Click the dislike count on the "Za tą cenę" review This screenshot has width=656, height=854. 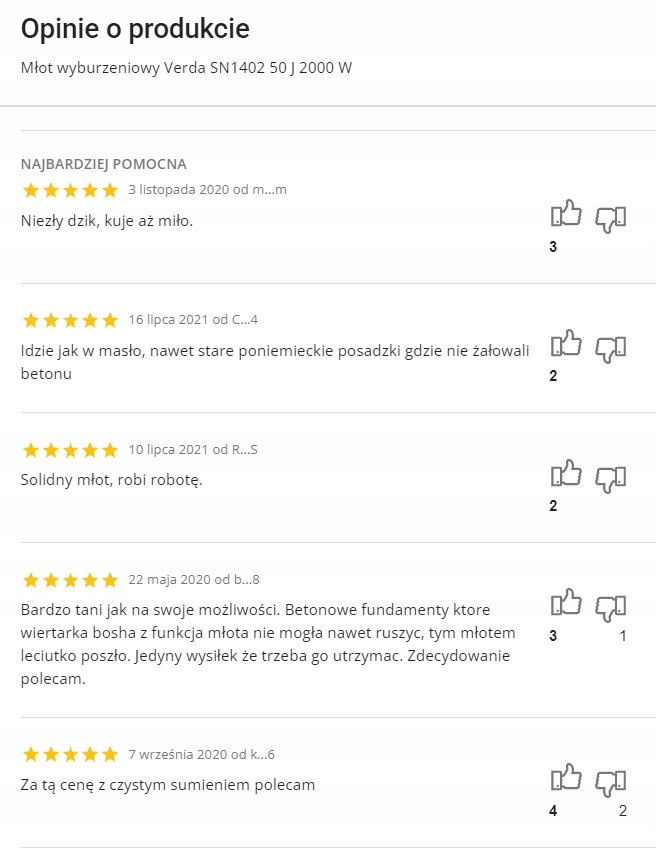point(622,811)
